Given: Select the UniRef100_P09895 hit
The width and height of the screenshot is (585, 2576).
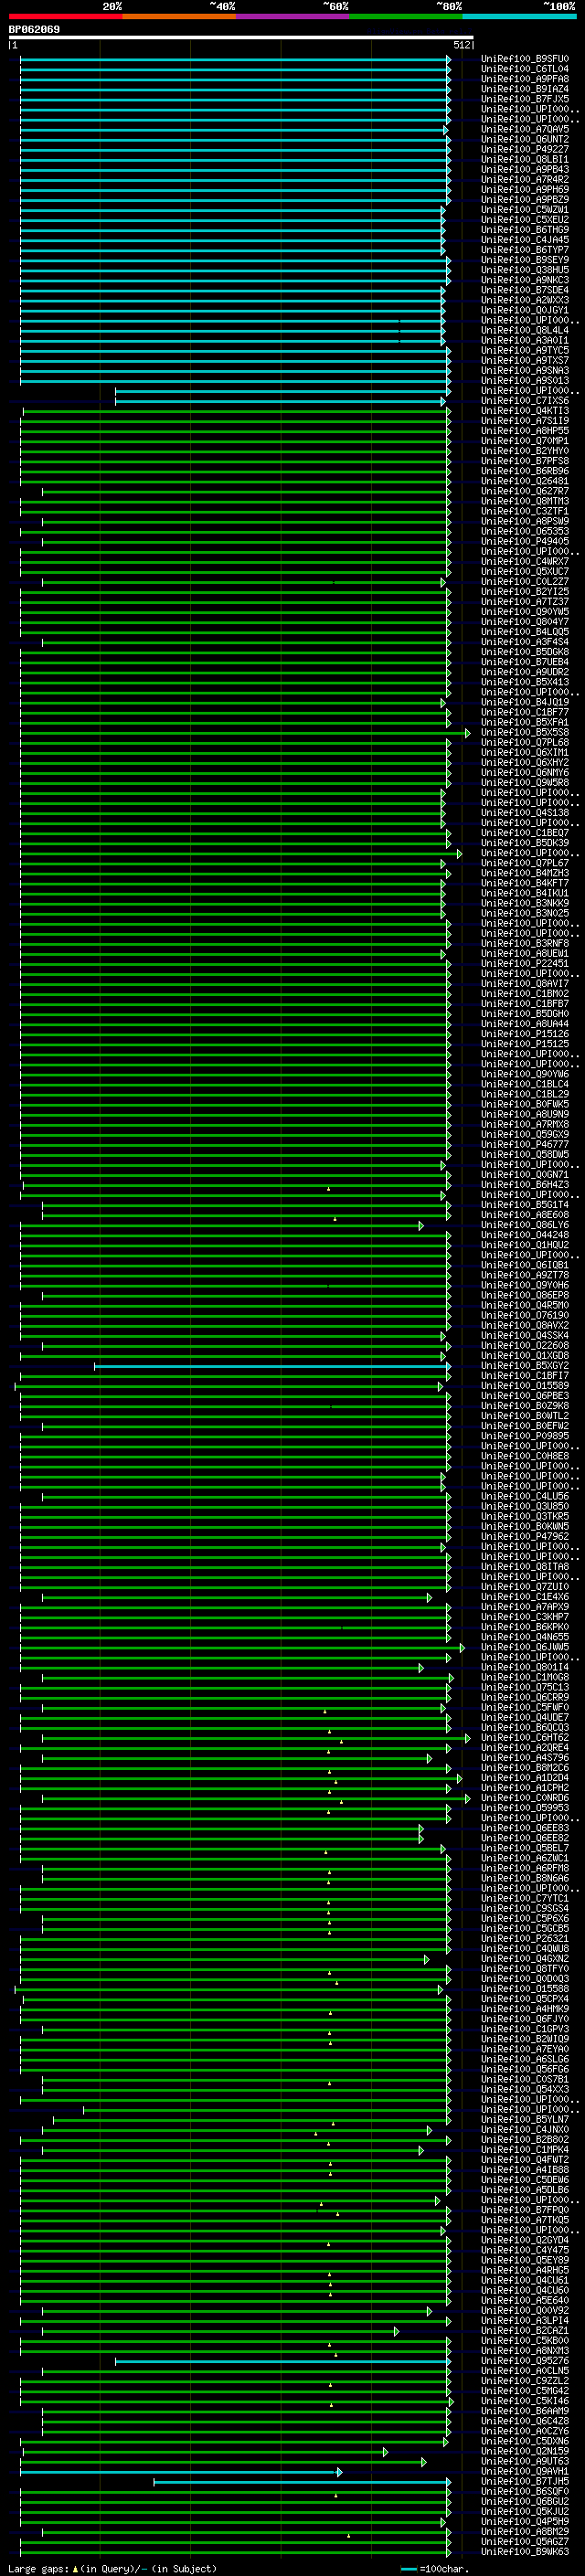Looking at the screenshot, I should click(x=524, y=1436).
